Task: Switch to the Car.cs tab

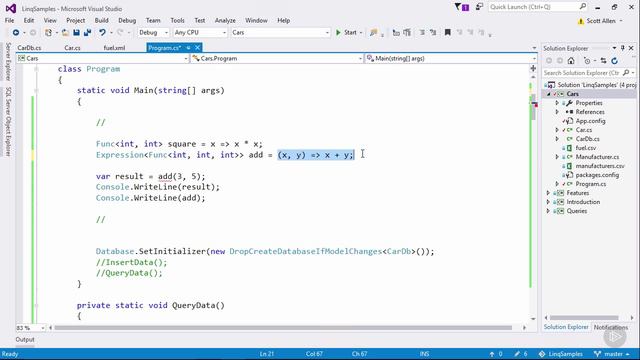Action: (72, 48)
